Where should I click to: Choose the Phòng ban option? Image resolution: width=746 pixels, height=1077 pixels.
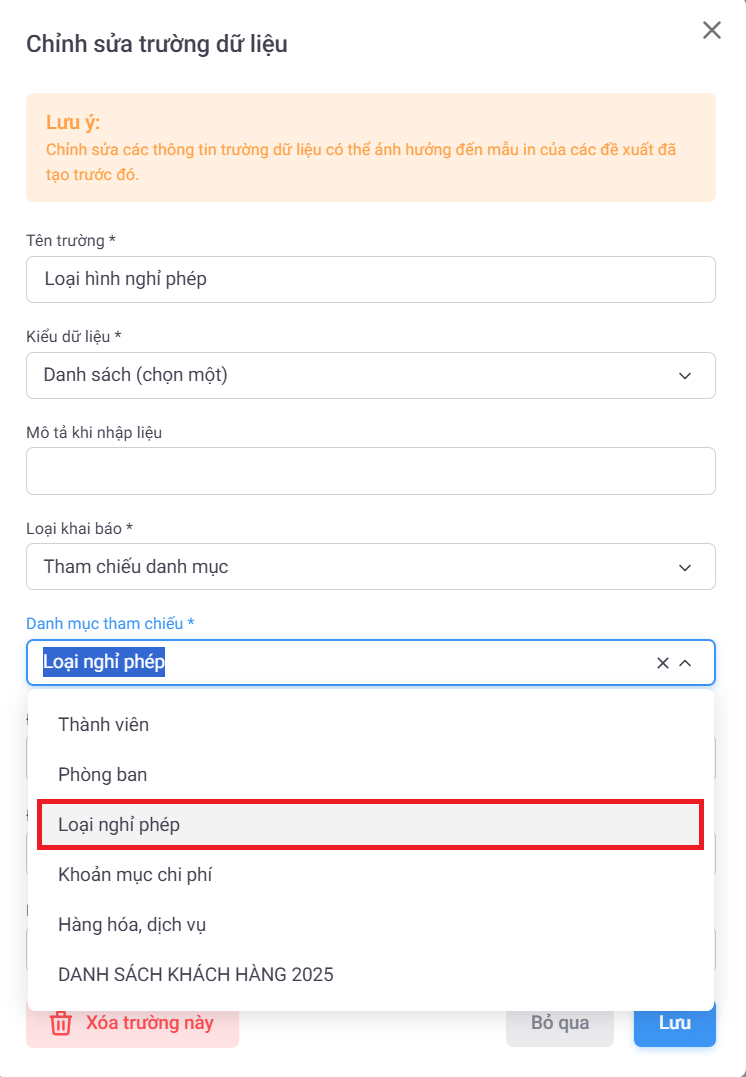point(103,774)
